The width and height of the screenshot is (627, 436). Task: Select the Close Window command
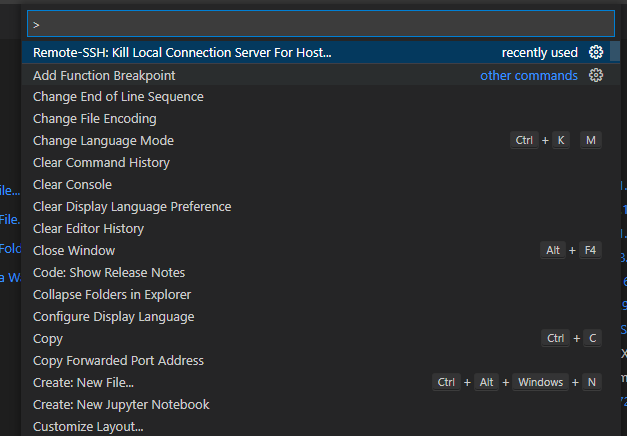pyautogui.click(x=74, y=251)
